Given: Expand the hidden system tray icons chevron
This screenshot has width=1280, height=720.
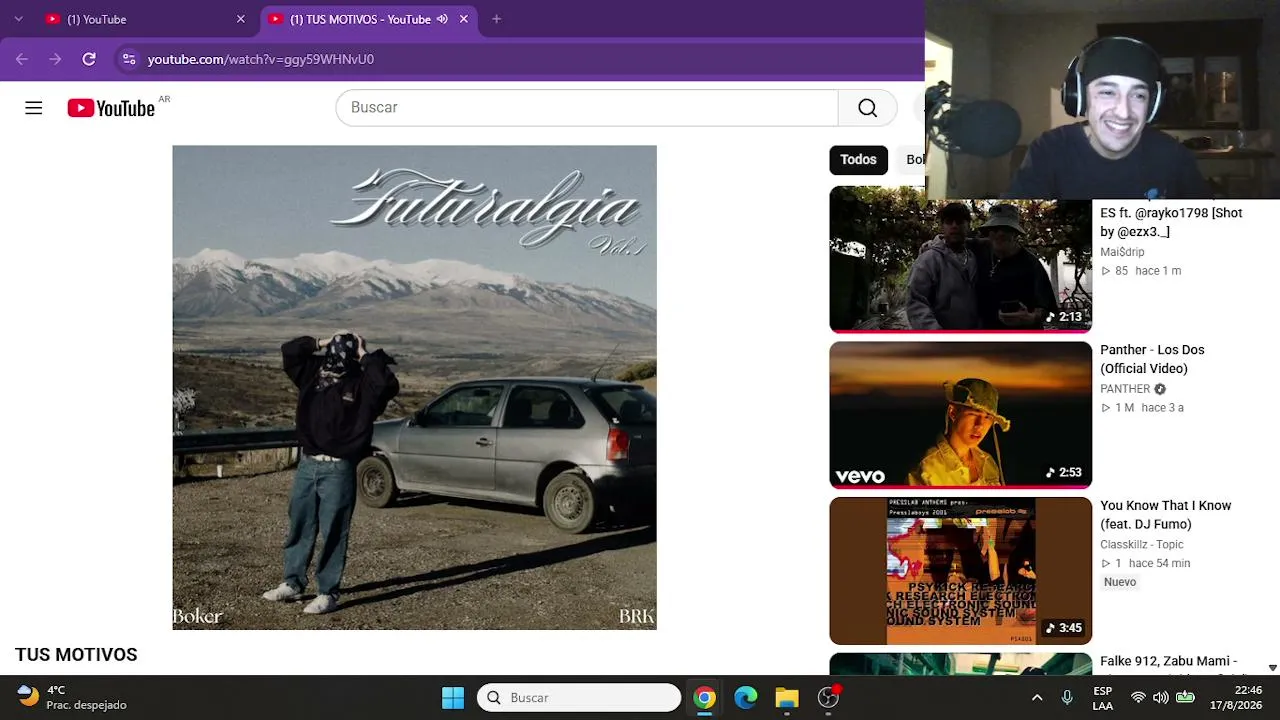Looking at the screenshot, I should [x=1037, y=698].
